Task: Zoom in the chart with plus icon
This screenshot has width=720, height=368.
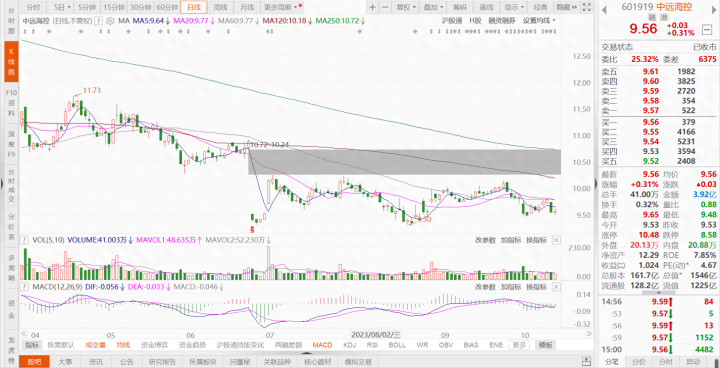Action: point(372,7)
